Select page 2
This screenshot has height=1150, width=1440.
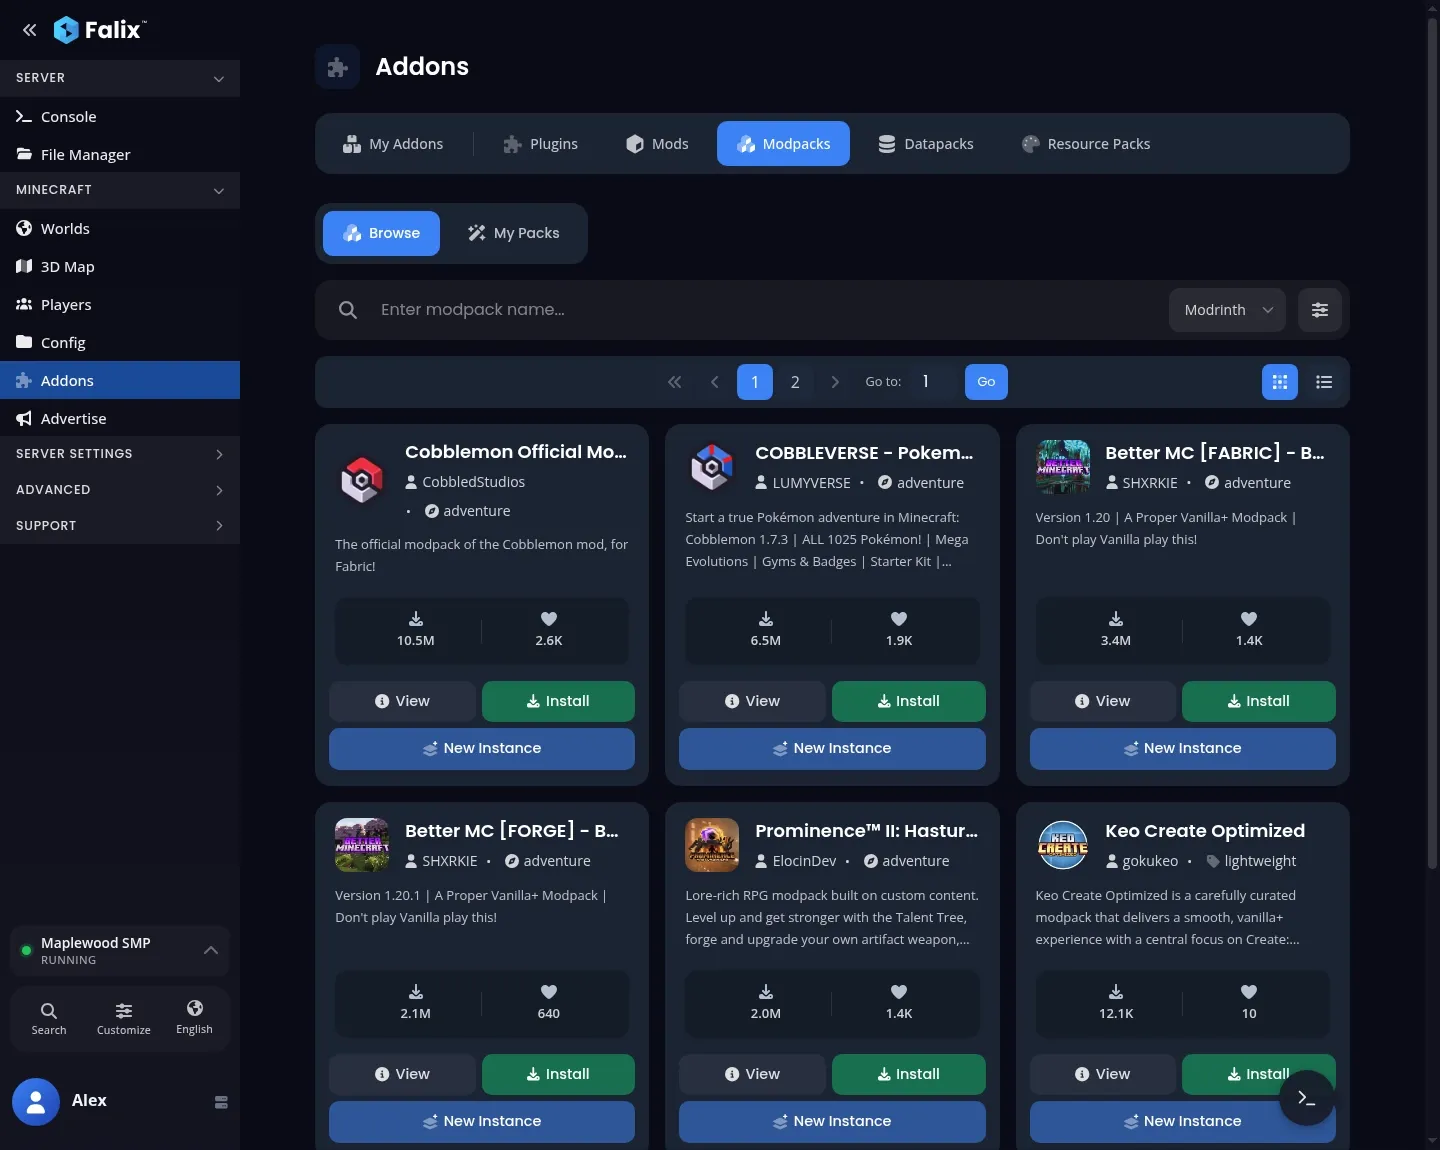(x=795, y=382)
